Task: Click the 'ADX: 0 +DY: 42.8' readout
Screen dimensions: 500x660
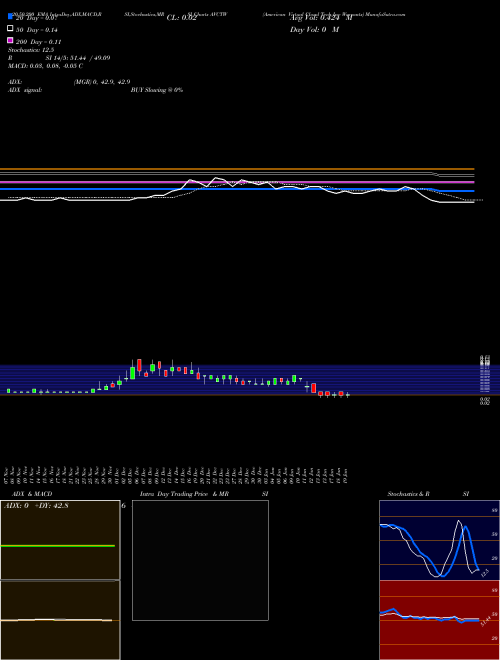Action: [36, 506]
